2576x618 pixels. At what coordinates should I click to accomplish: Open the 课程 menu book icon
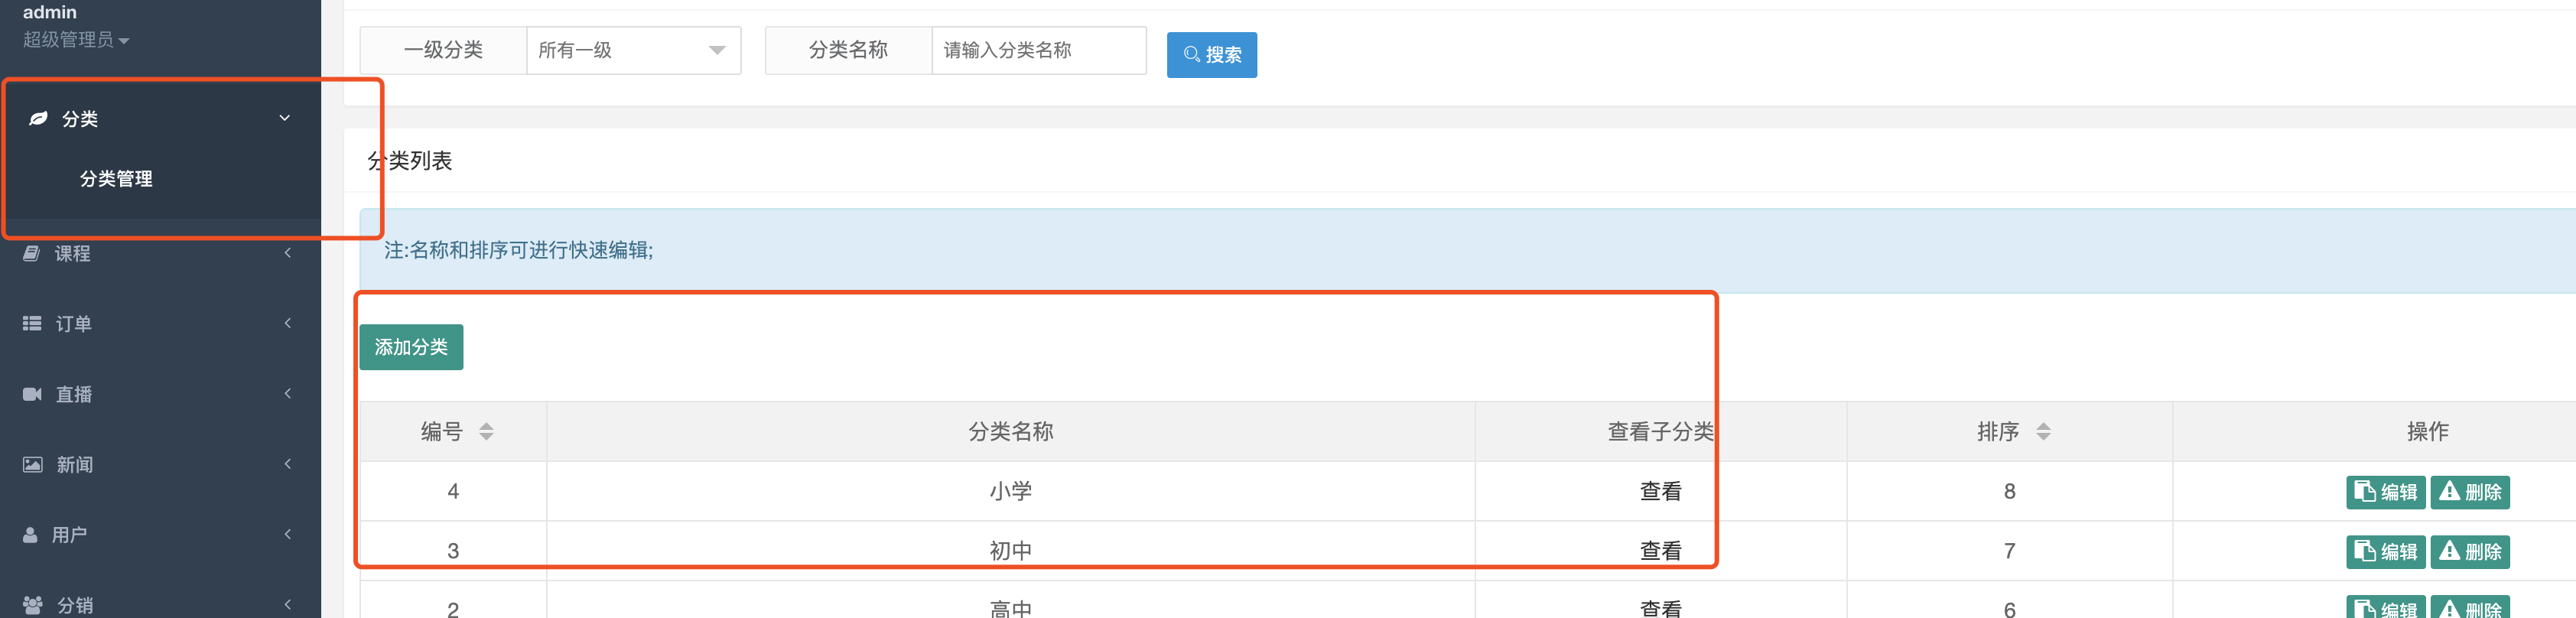[x=32, y=253]
